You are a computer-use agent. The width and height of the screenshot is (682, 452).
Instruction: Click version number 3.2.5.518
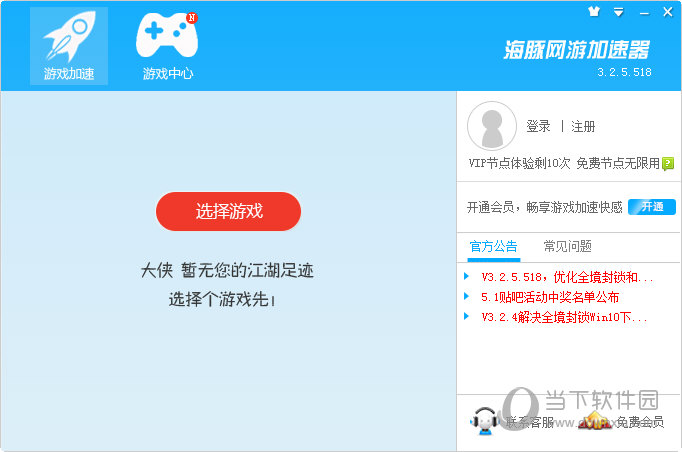624,72
